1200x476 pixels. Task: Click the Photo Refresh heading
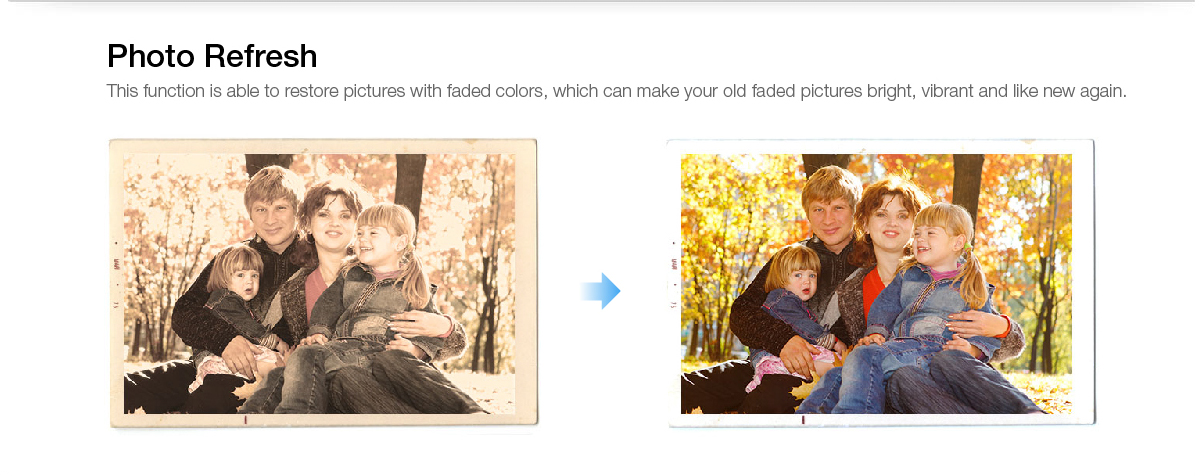212,56
